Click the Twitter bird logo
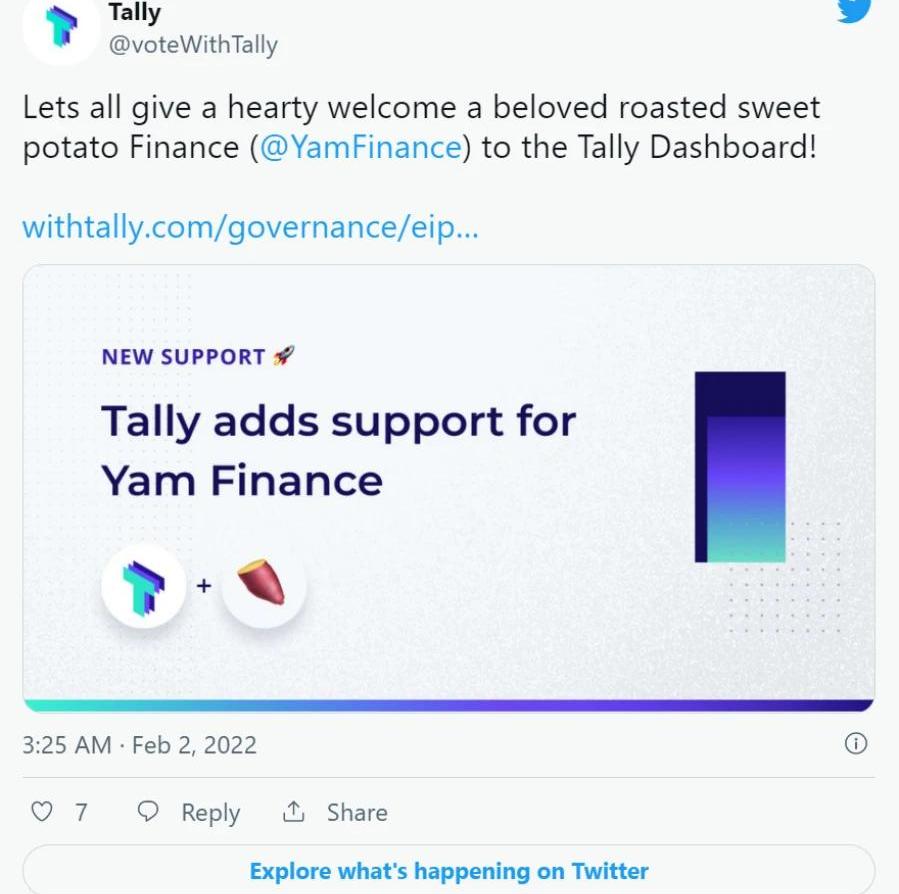Image resolution: width=899 pixels, height=894 pixels. click(854, 10)
